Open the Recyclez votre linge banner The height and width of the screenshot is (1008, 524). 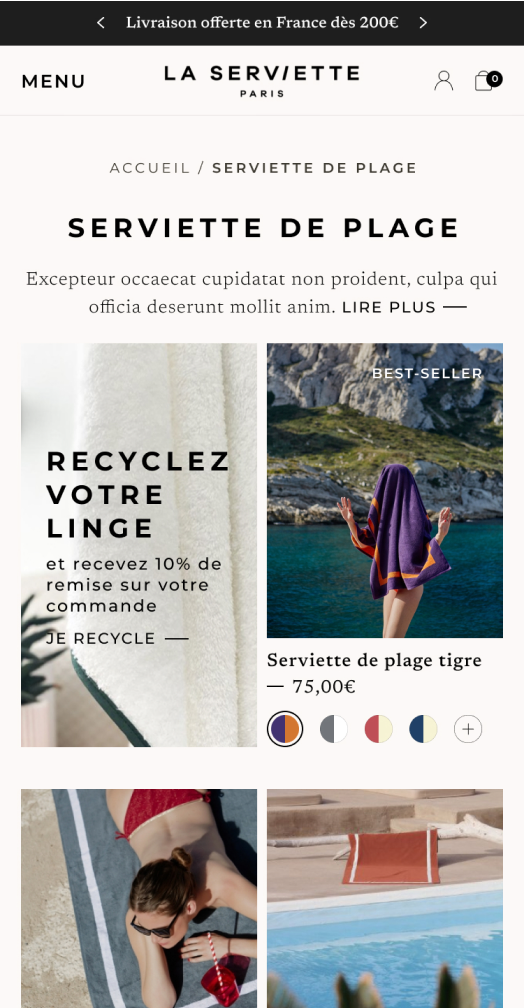click(x=139, y=545)
